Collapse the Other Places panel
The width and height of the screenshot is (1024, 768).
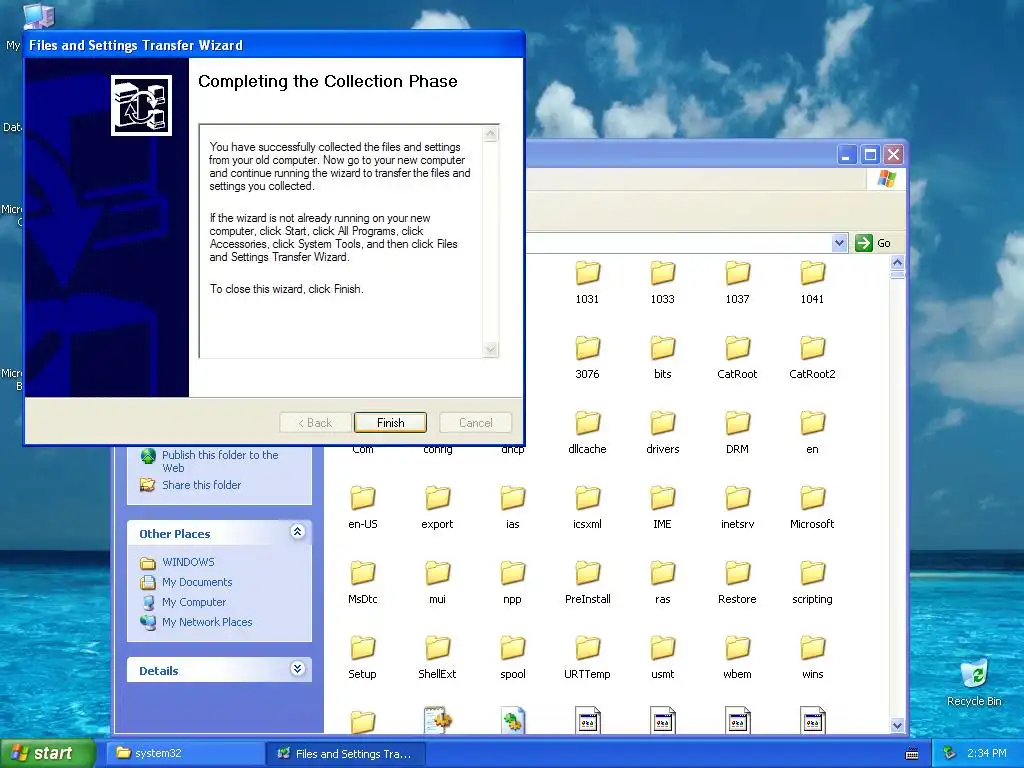click(297, 532)
